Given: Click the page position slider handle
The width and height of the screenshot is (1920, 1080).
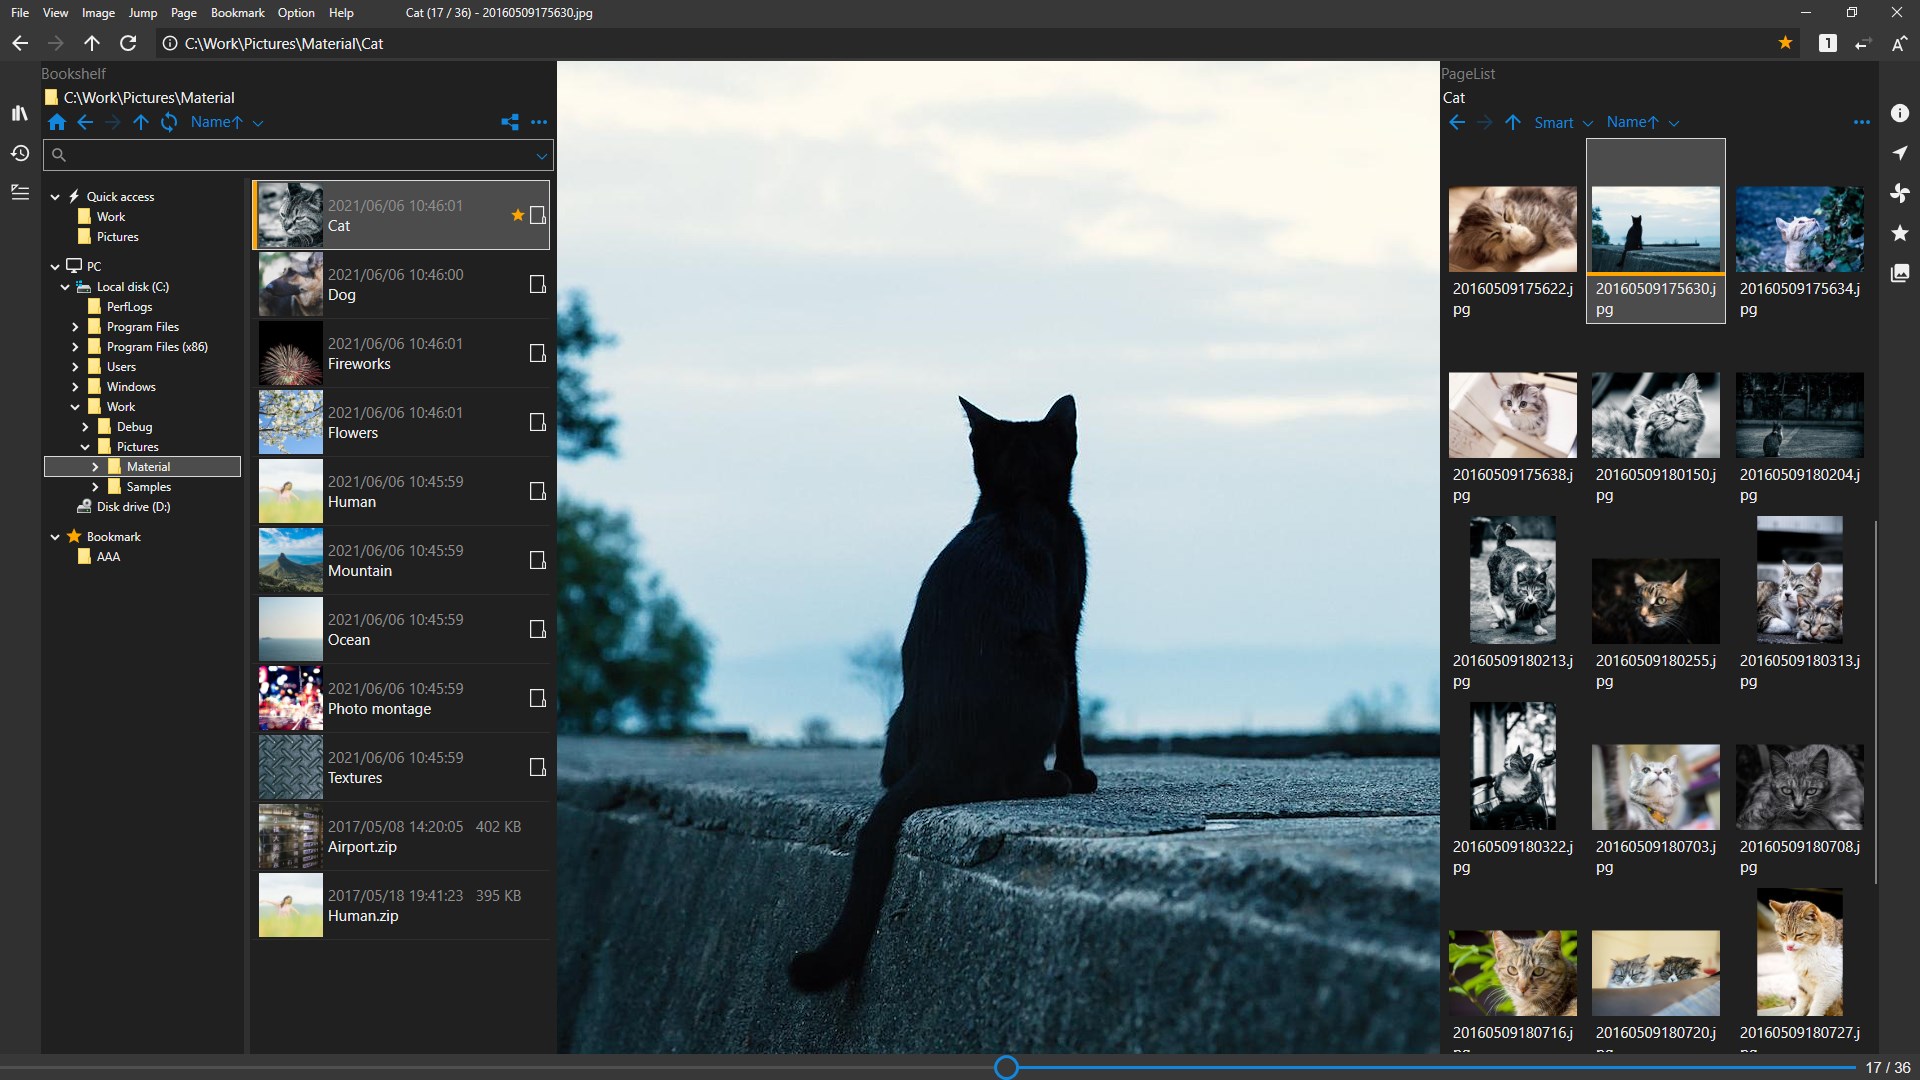Looking at the screenshot, I should click(x=1006, y=1067).
